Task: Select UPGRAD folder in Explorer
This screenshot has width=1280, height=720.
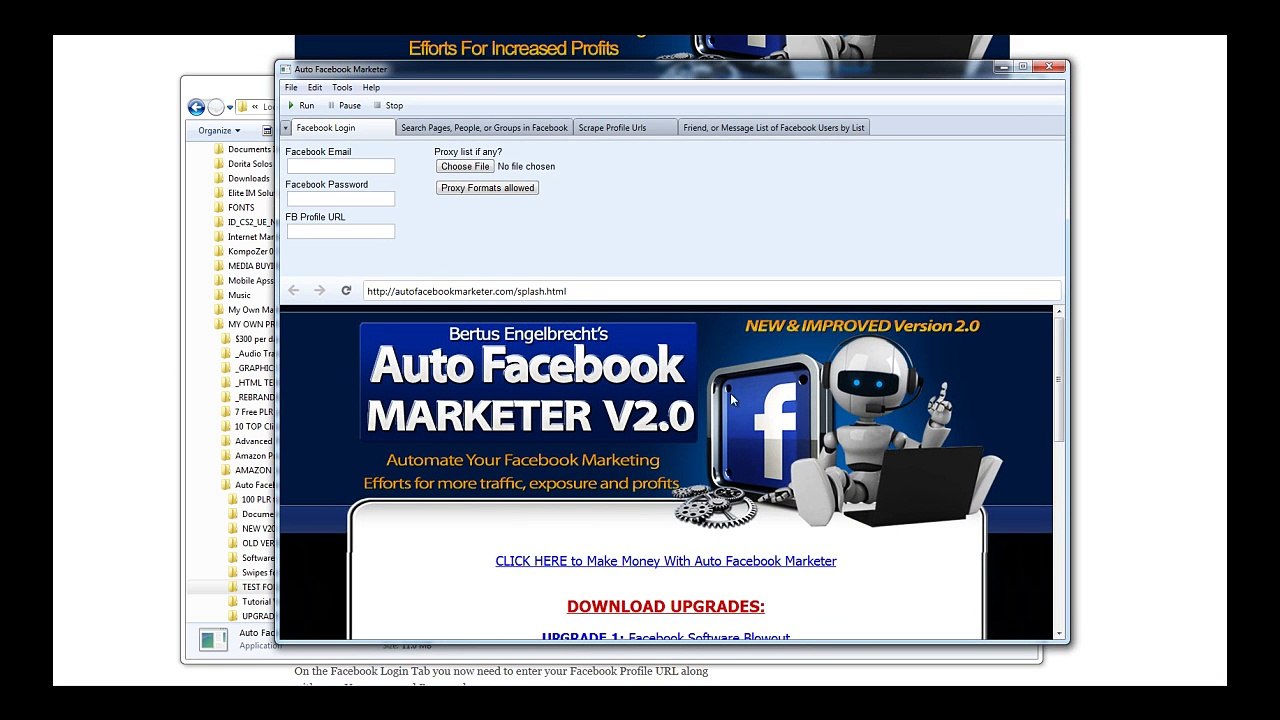Action: click(251, 616)
